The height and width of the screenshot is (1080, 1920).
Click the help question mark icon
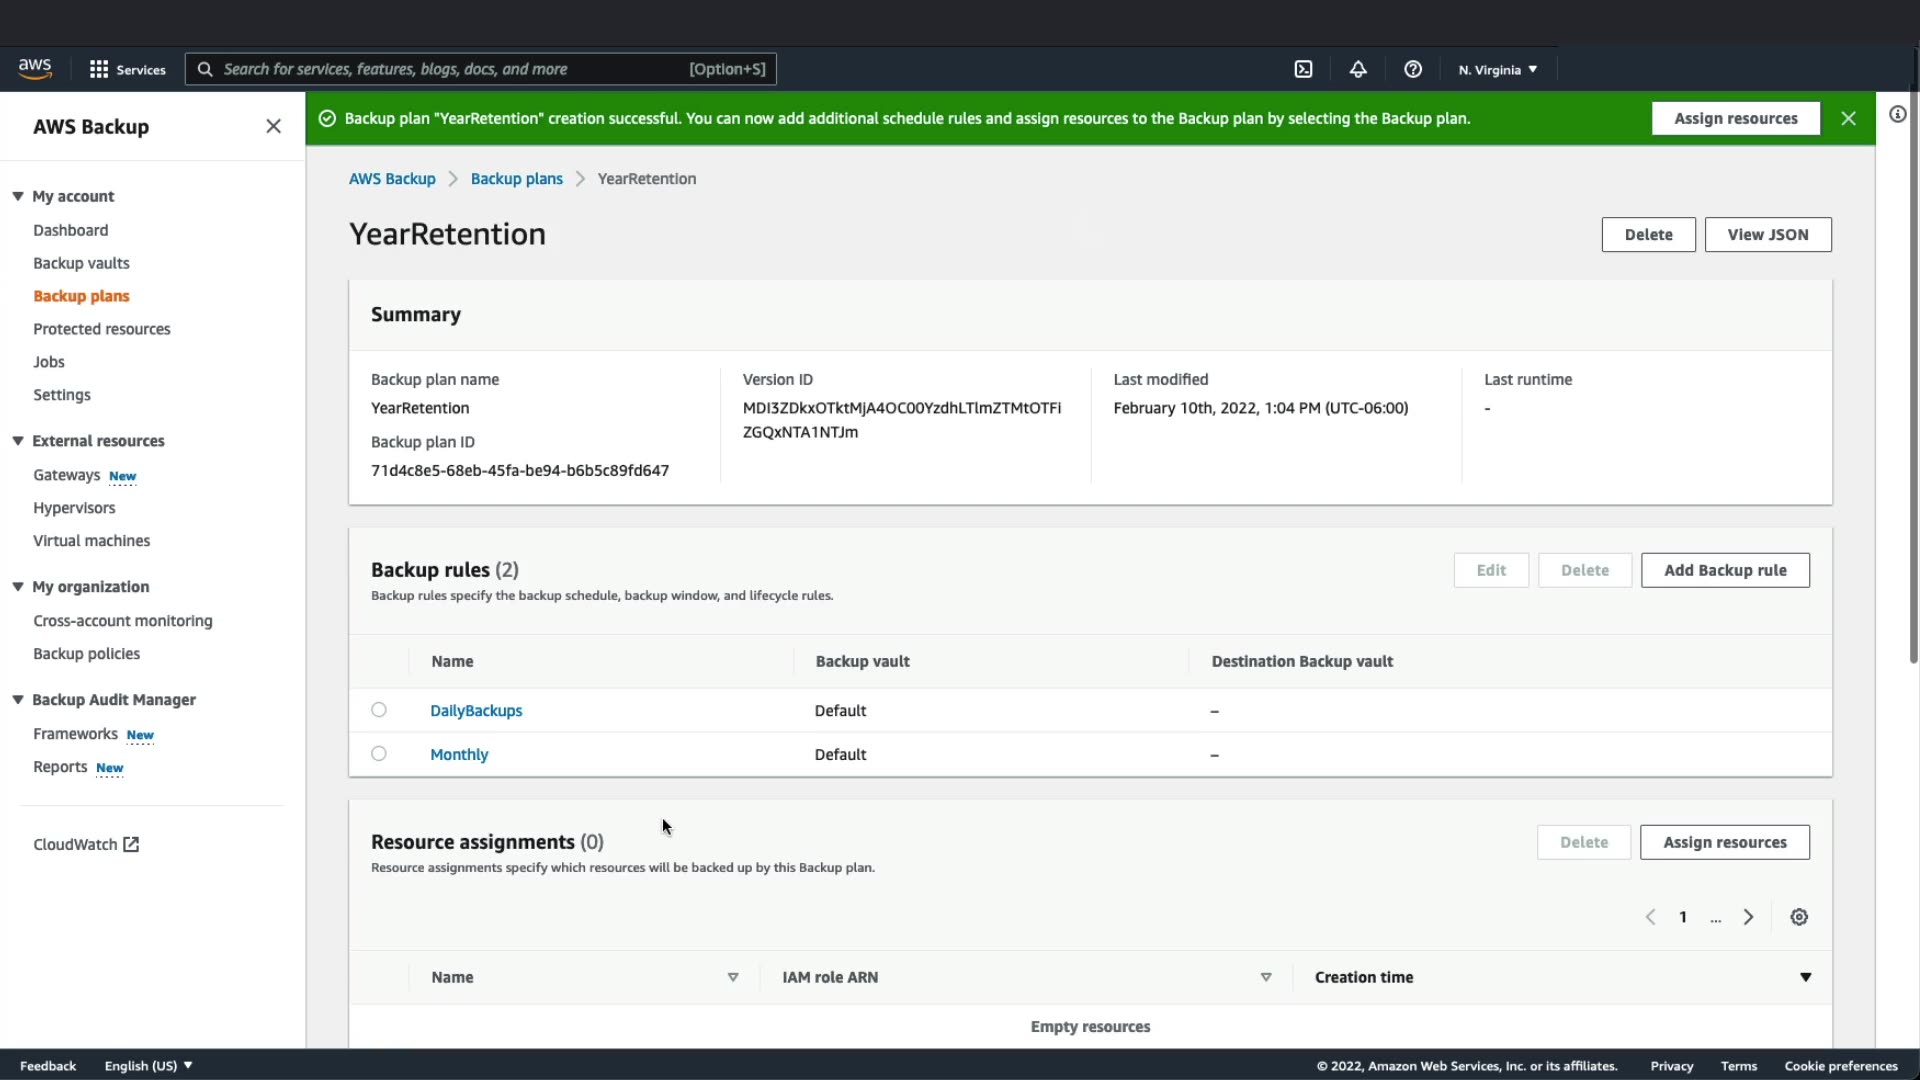pyautogui.click(x=1413, y=69)
